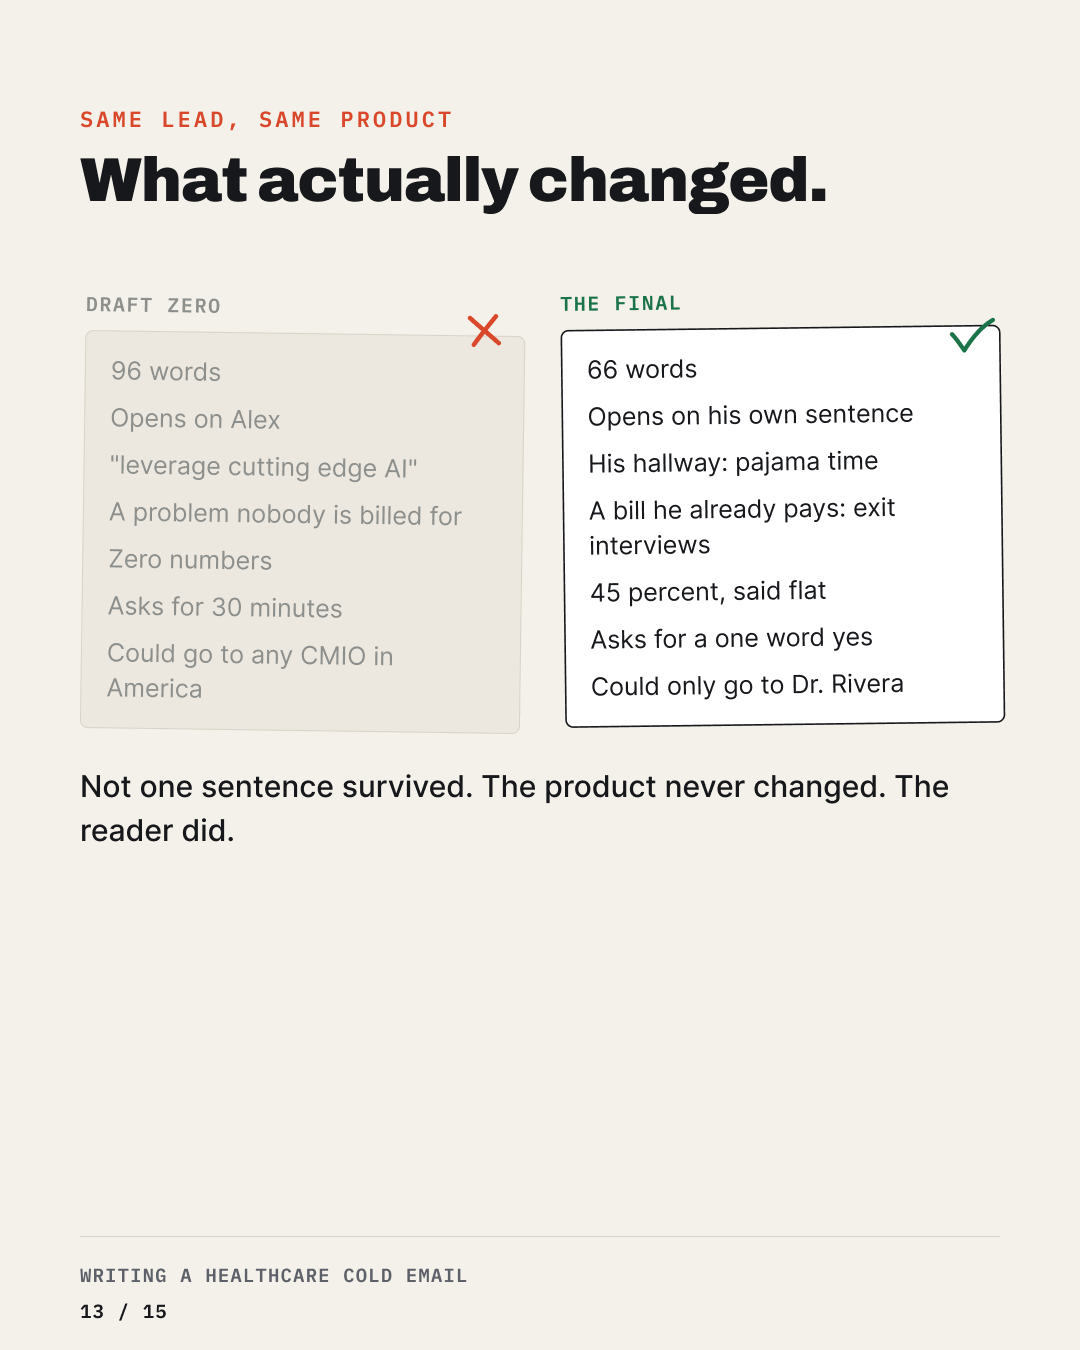Click the 'Not one sentence survived' paragraph

514,808
